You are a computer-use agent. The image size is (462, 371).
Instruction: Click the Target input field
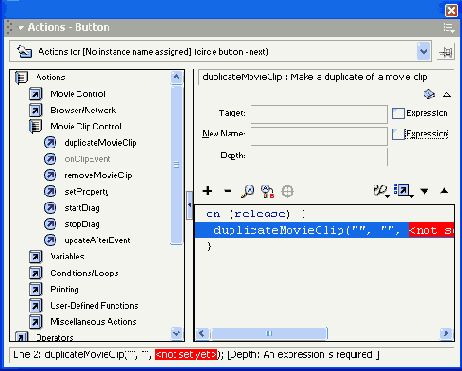pos(319,113)
